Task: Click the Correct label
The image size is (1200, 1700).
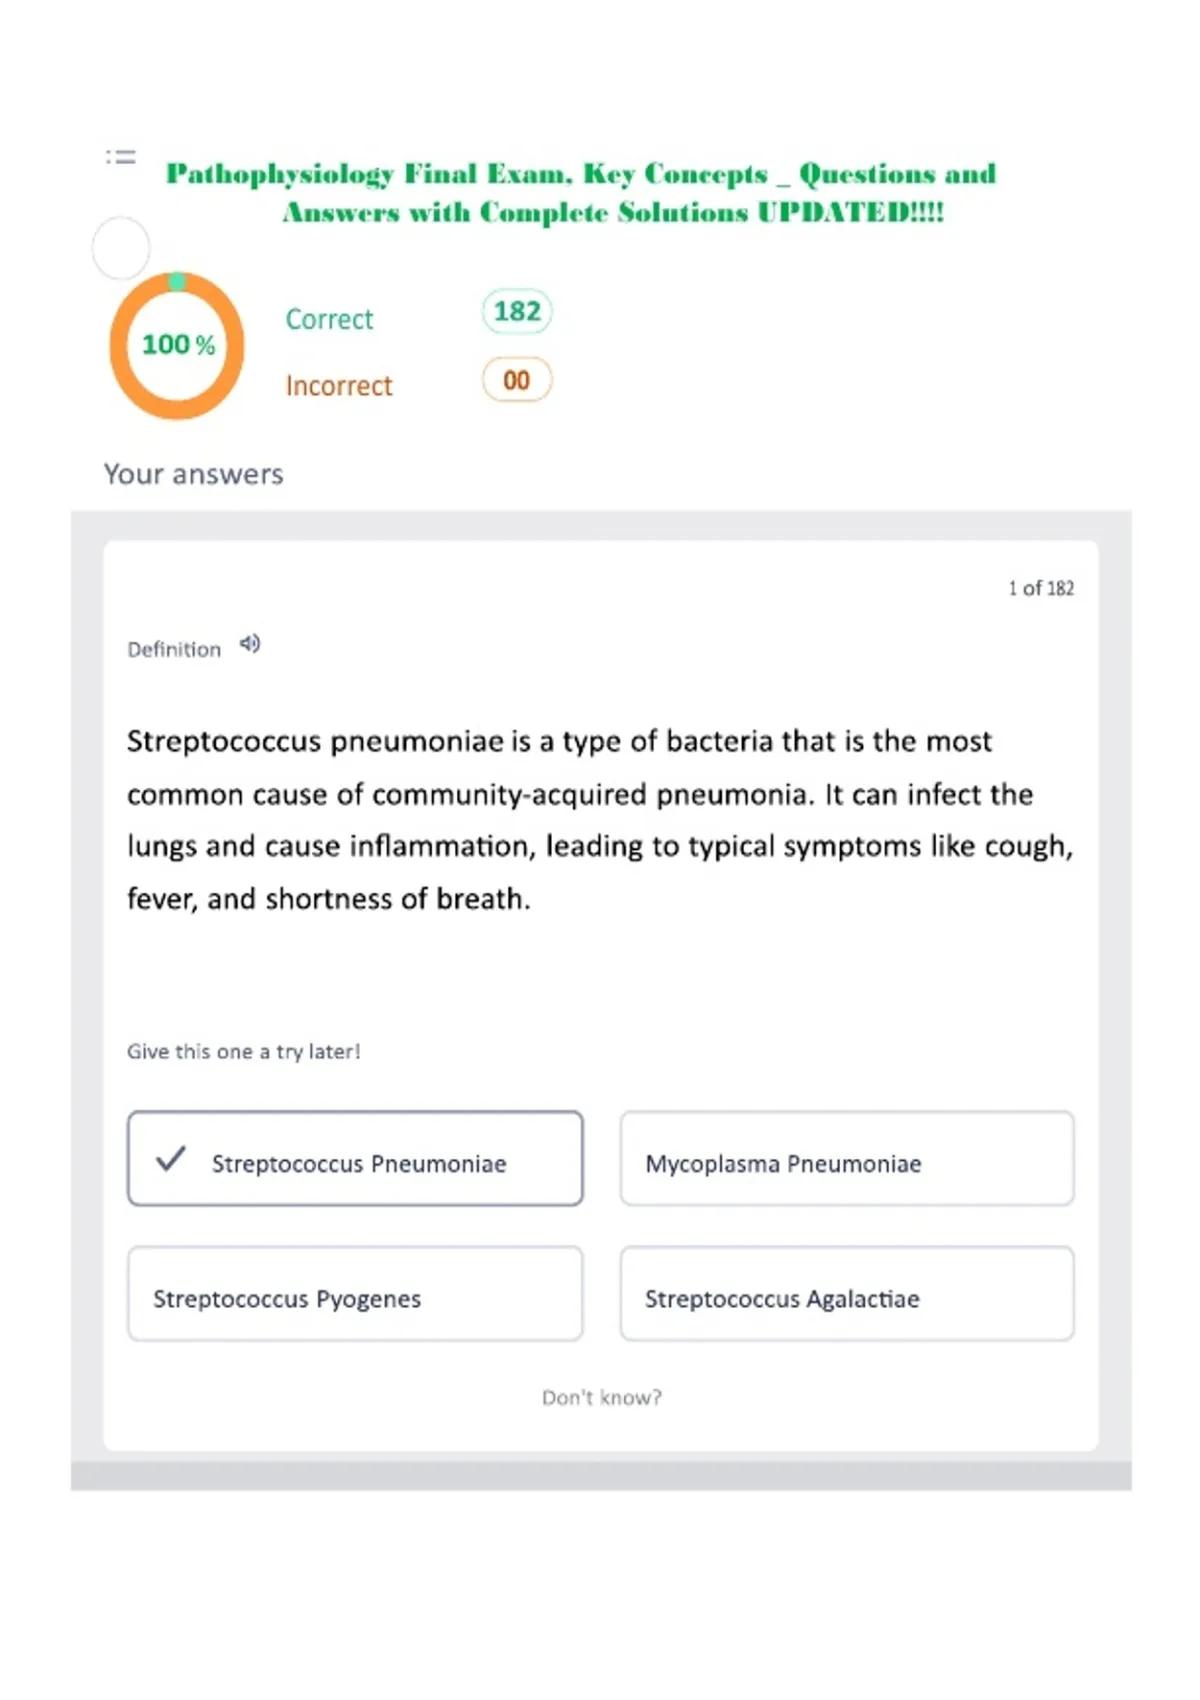Action: click(x=329, y=319)
